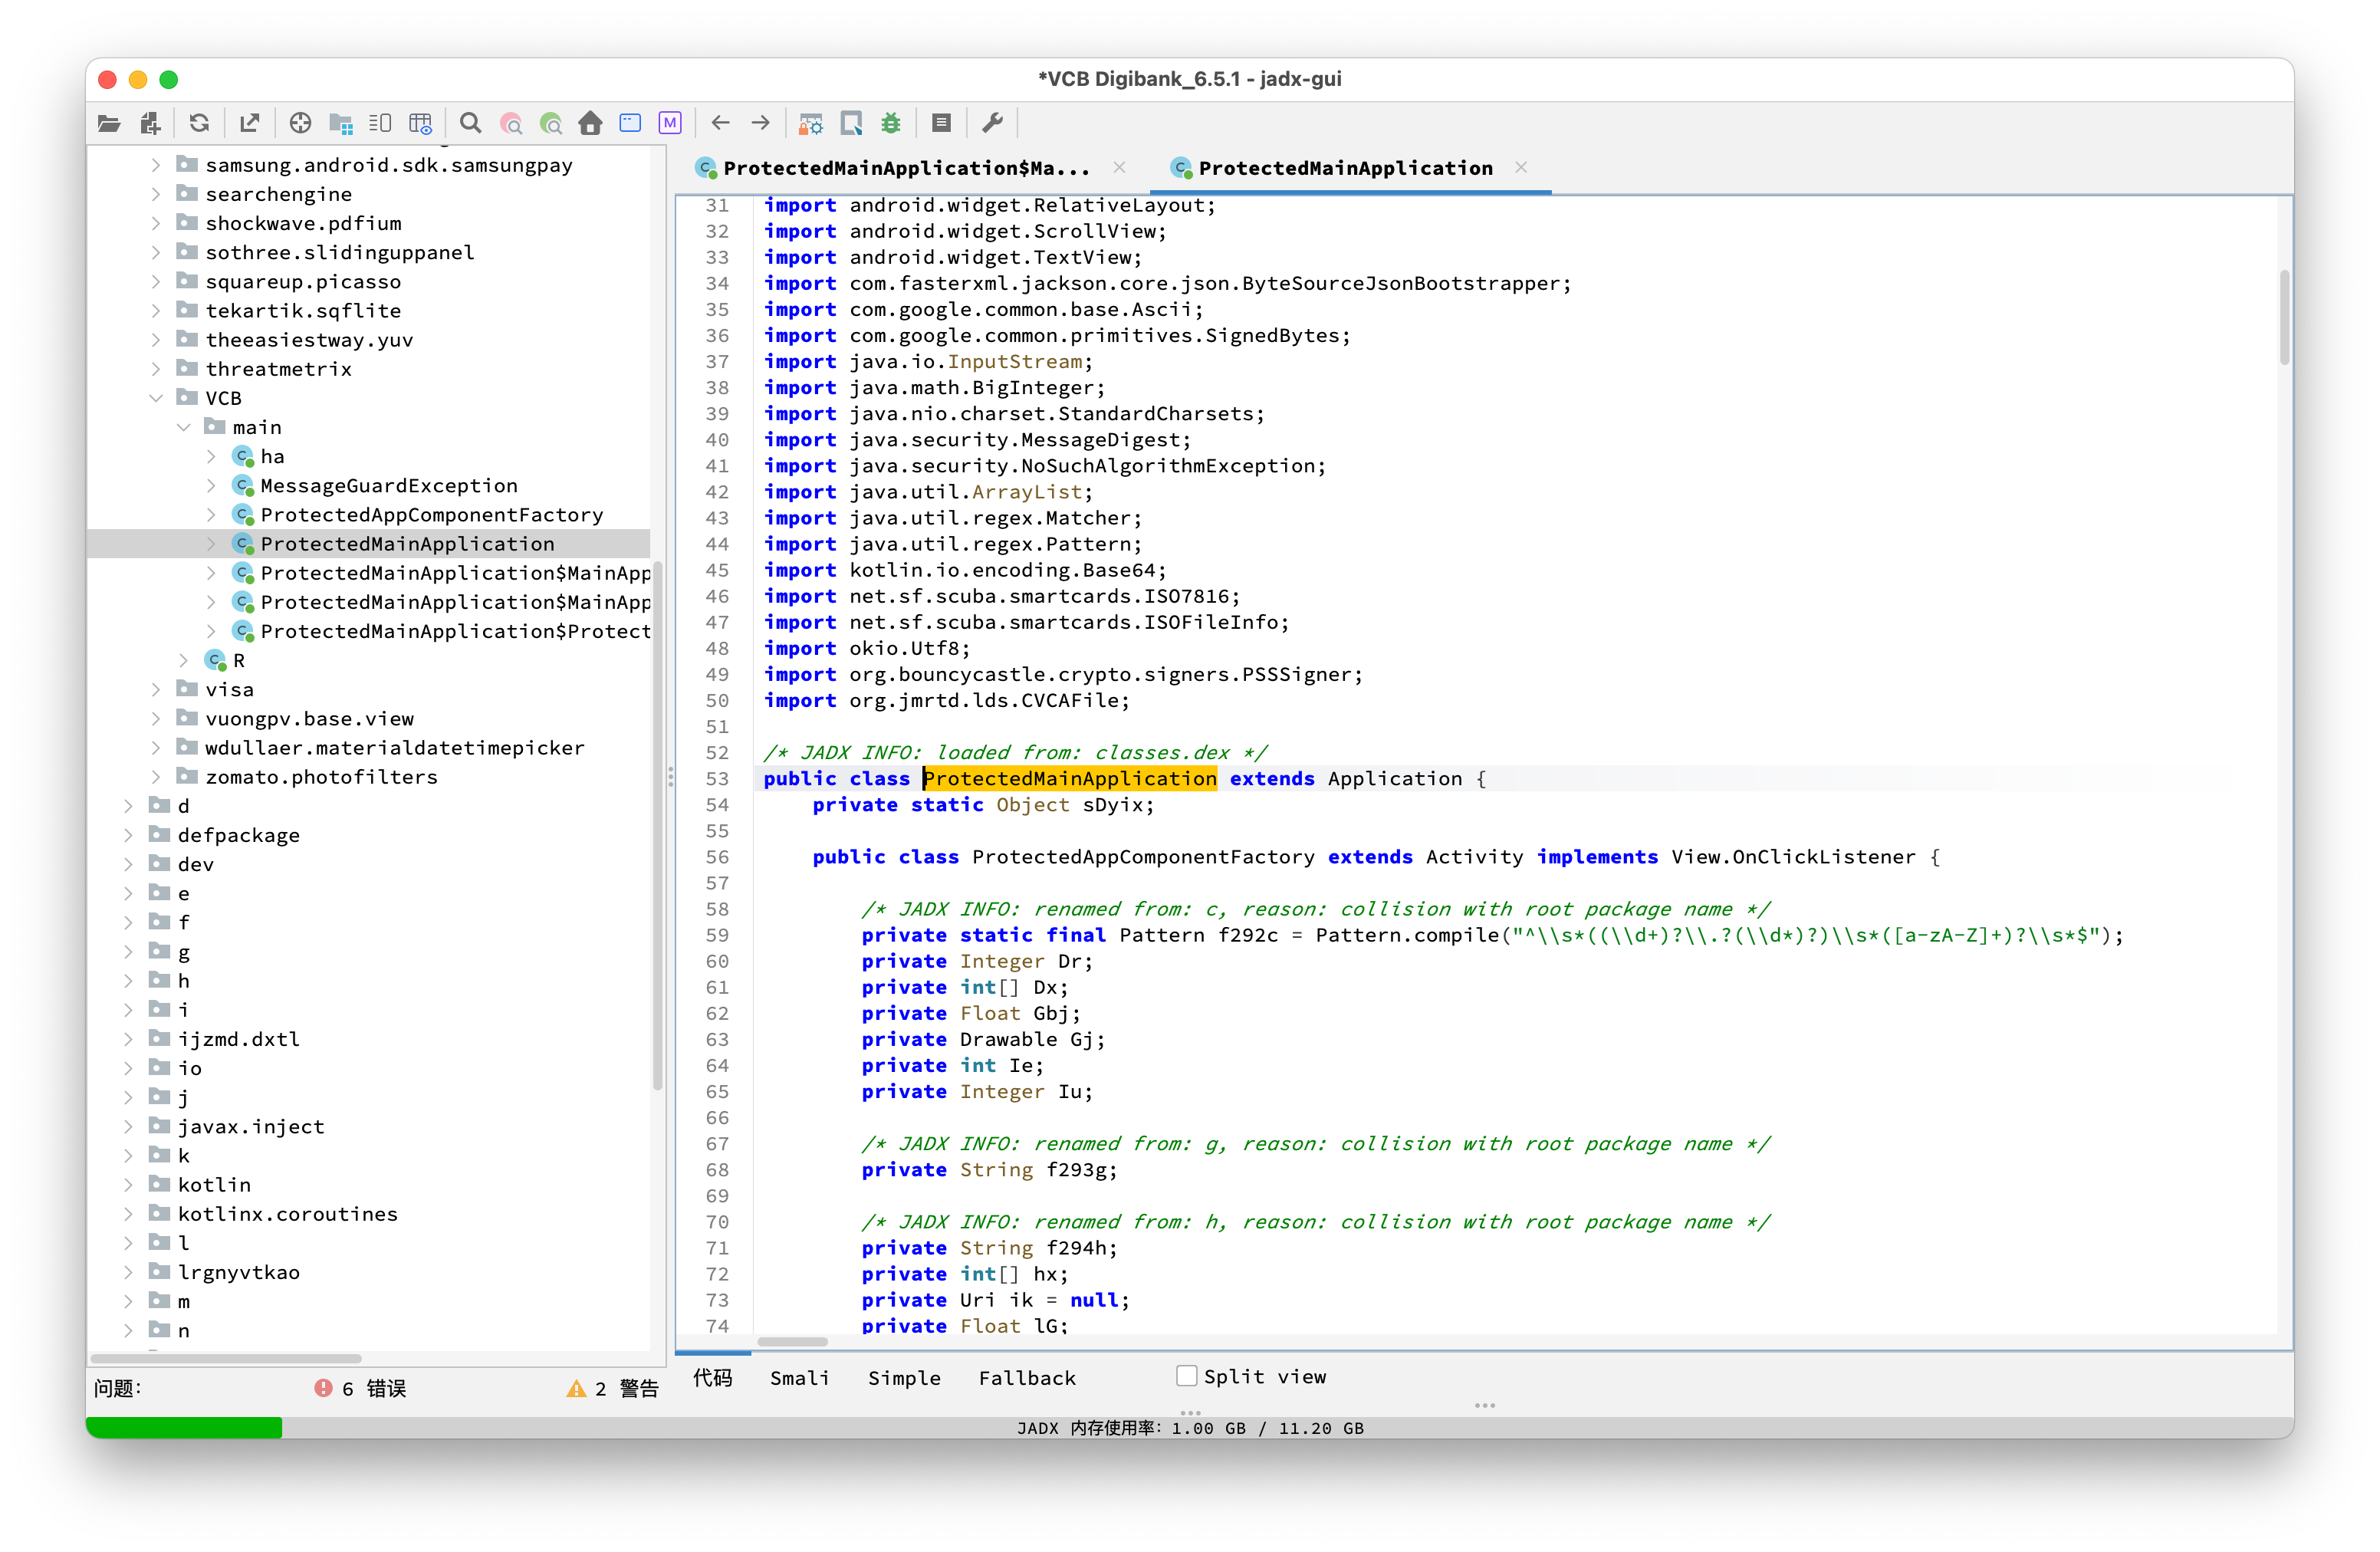Click the 6 errors indicator
Image resolution: width=2380 pixels, height=1552 pixels.
click(x=360, y=1388)
